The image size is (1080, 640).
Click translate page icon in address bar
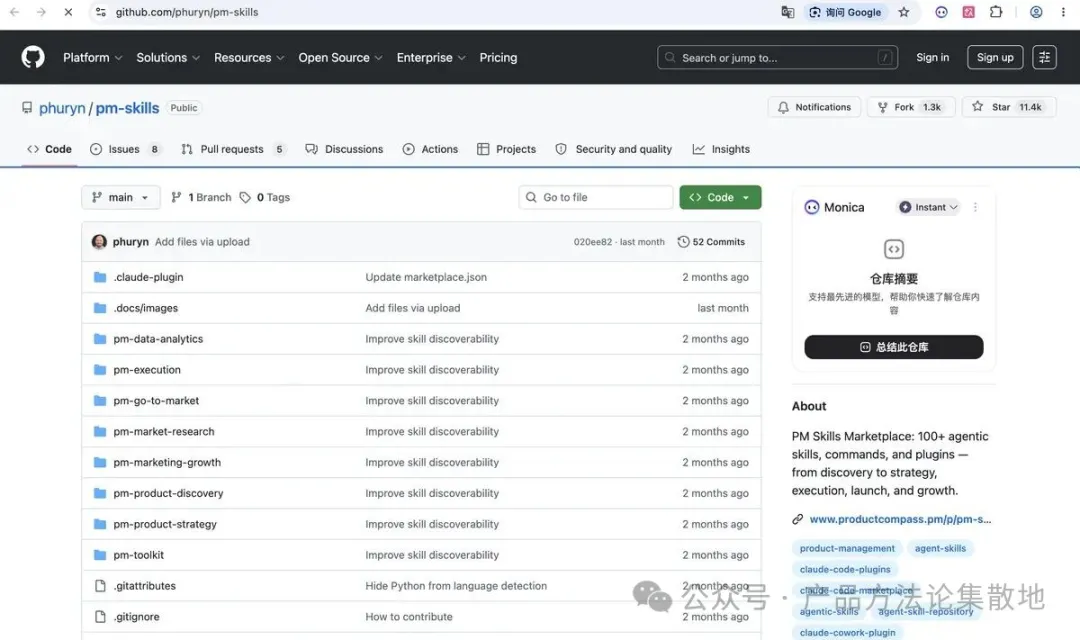click(787, 12)
